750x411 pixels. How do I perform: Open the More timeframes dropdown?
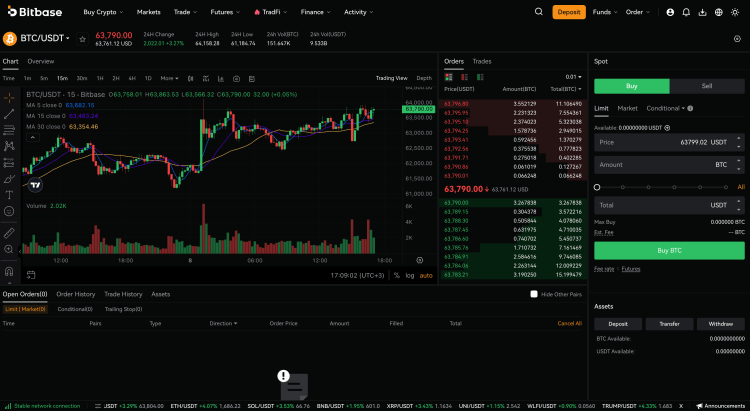click(169, 78)
